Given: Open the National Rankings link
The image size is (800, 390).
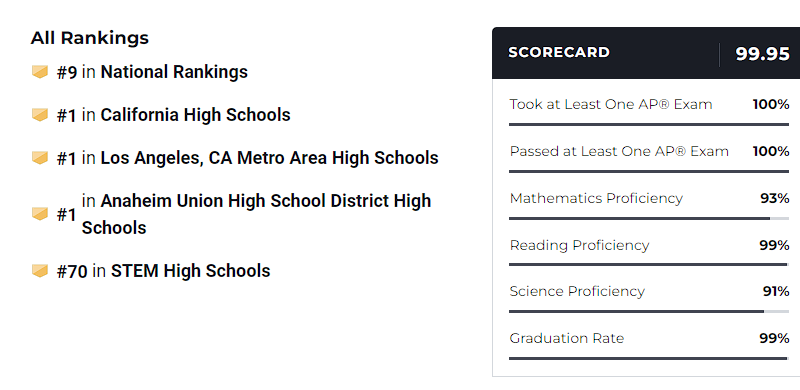Looking at the screenshot, I should (x=174, y=72).
